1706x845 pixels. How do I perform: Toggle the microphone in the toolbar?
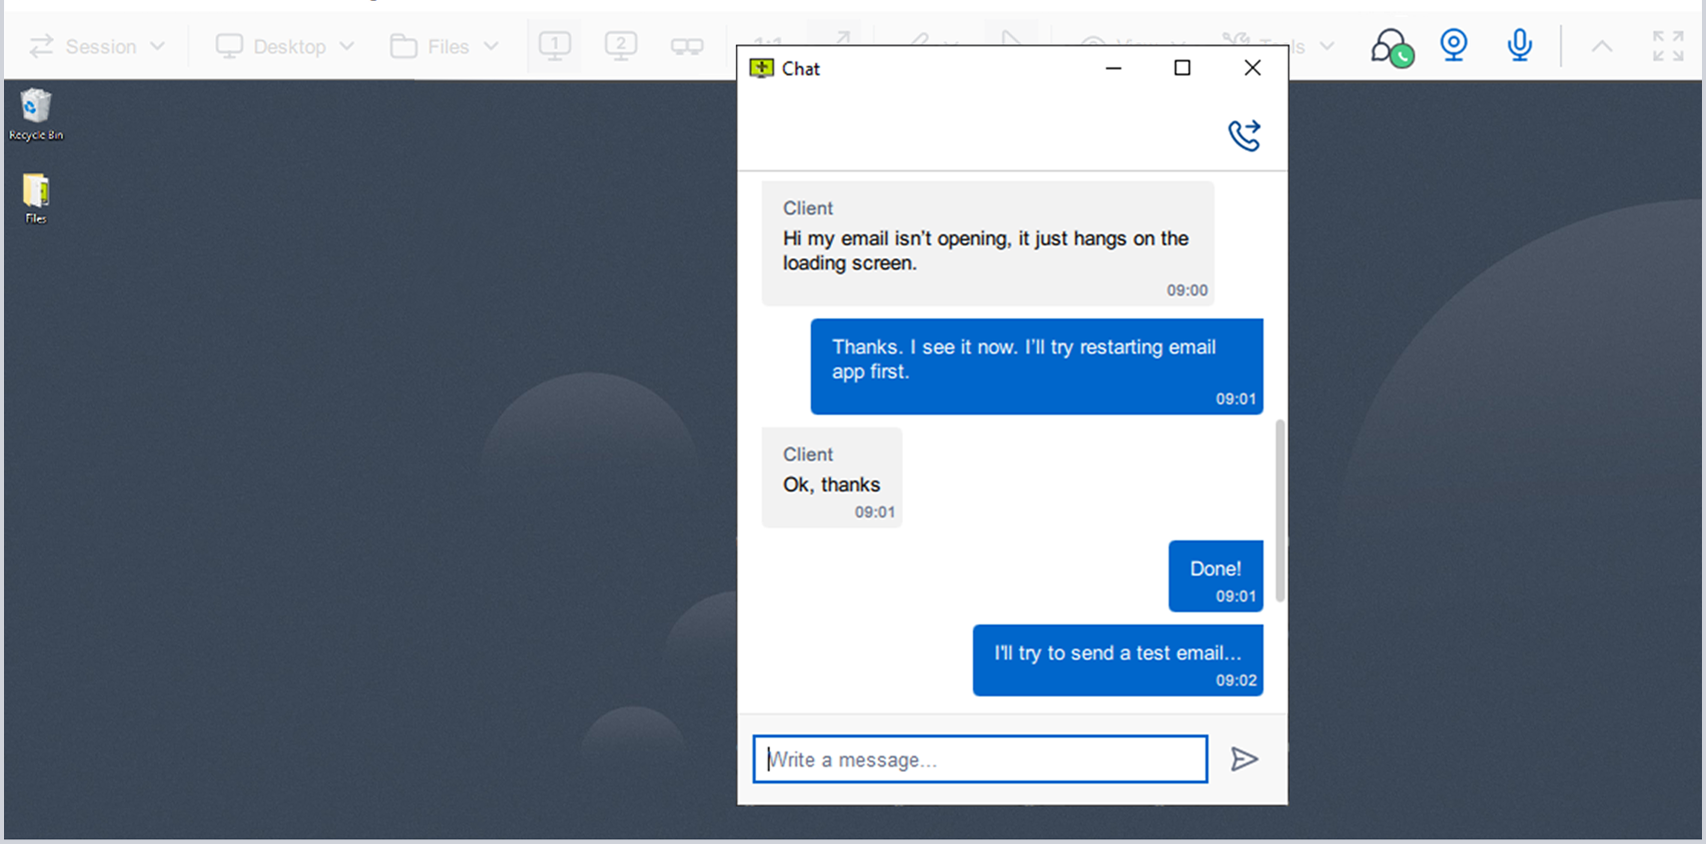coord(1520,45)
